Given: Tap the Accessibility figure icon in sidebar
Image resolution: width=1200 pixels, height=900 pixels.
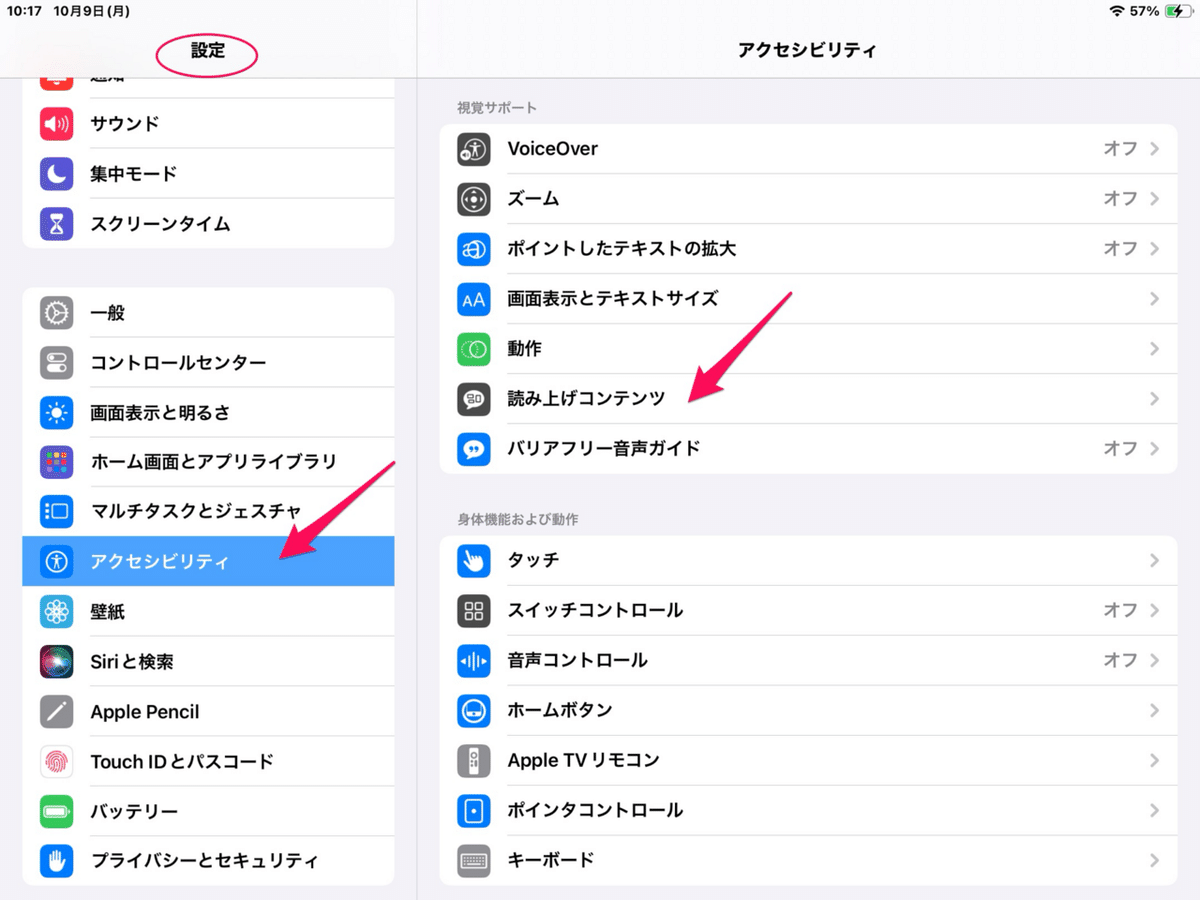Looking at the screenshot, I should coord(57,561).
